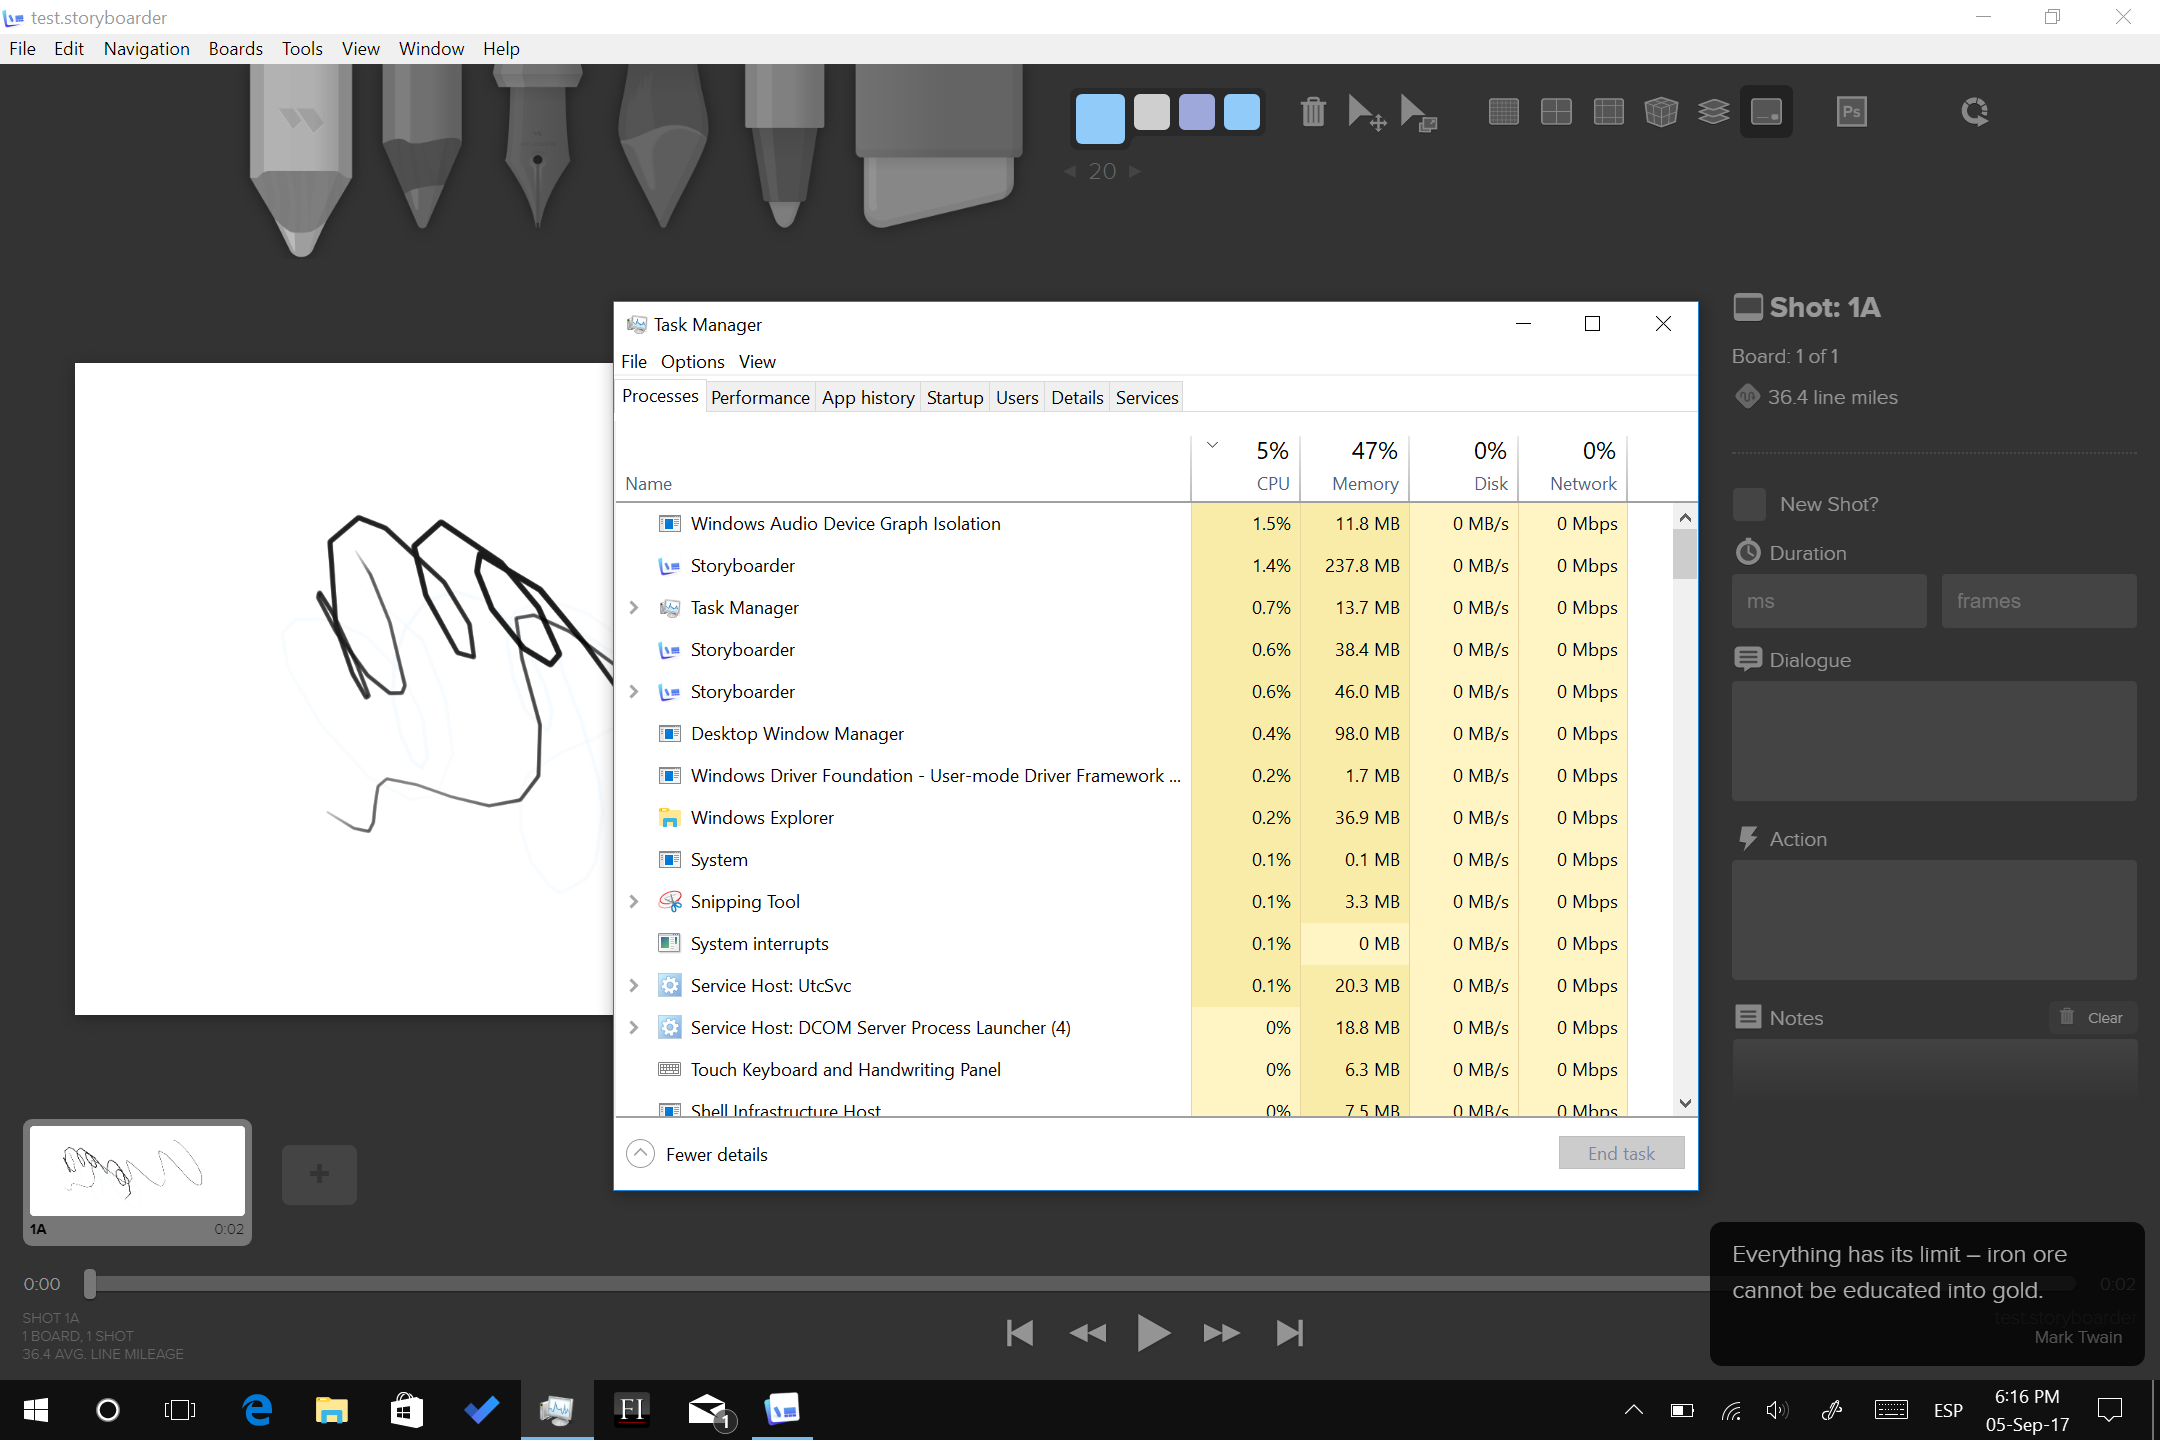Clear the Notes field
The width and height of the screenshot is (2160, 1440).
coord(2092,1017)
